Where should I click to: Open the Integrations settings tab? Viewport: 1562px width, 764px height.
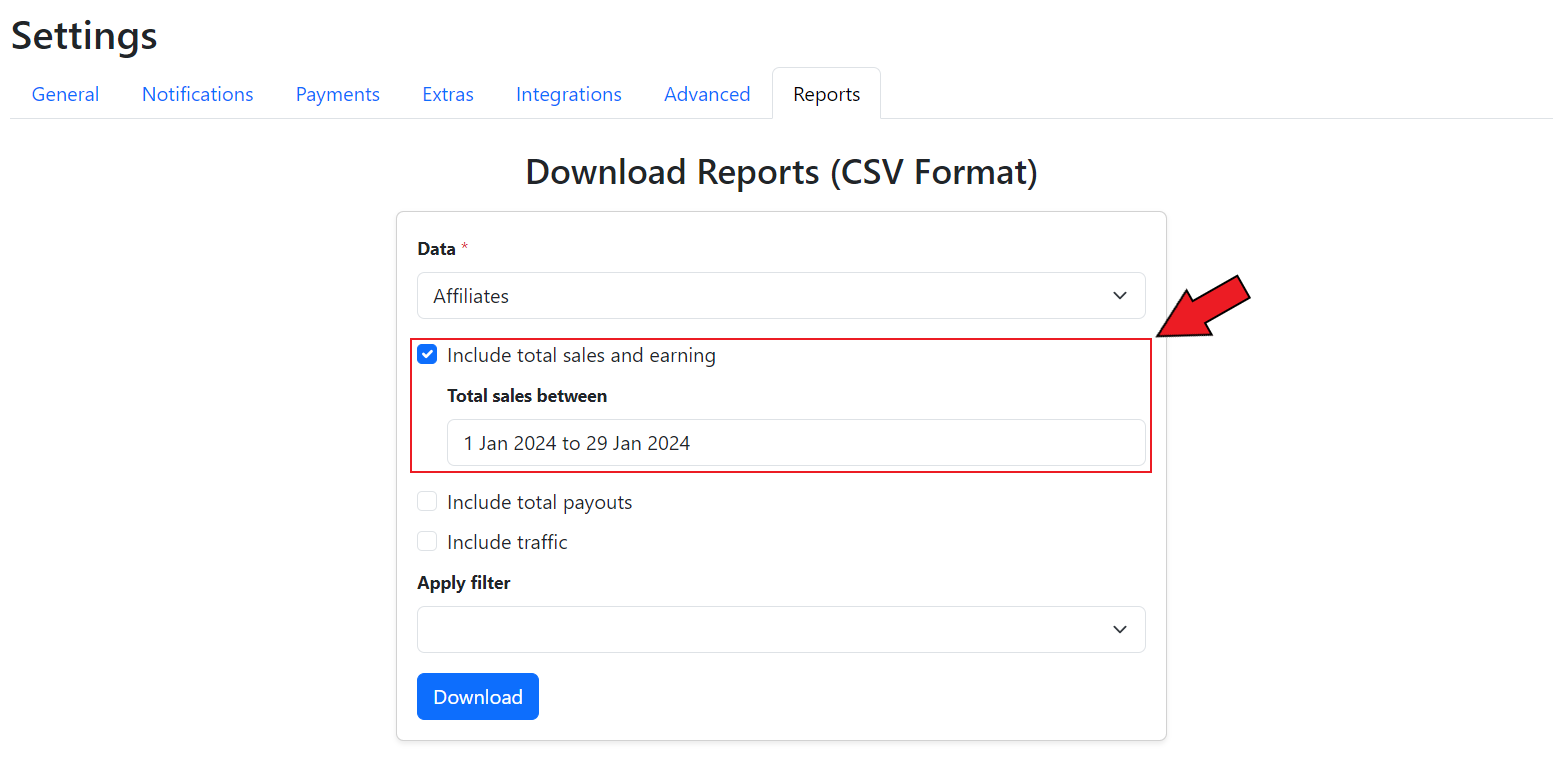coord(568,94)
